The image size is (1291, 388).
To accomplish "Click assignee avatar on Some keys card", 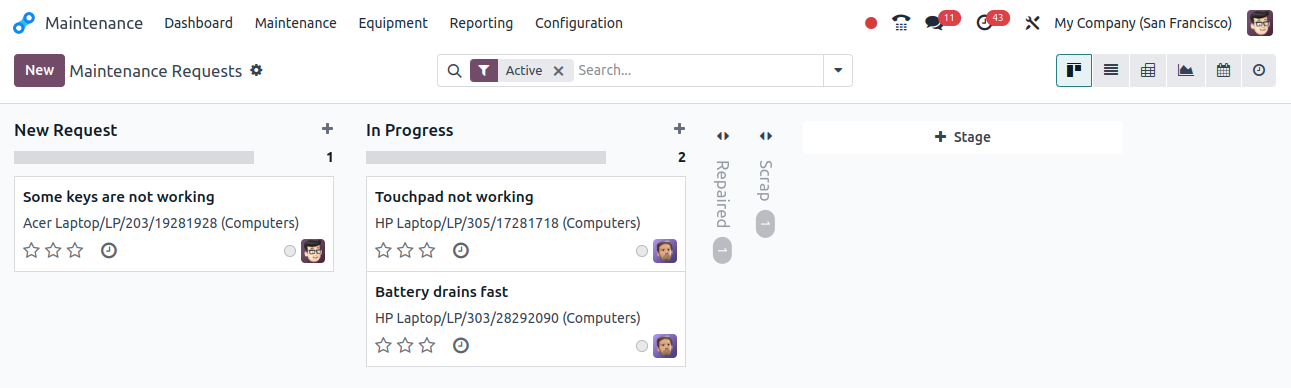I will pyautogui.click(x=313, y=251).
